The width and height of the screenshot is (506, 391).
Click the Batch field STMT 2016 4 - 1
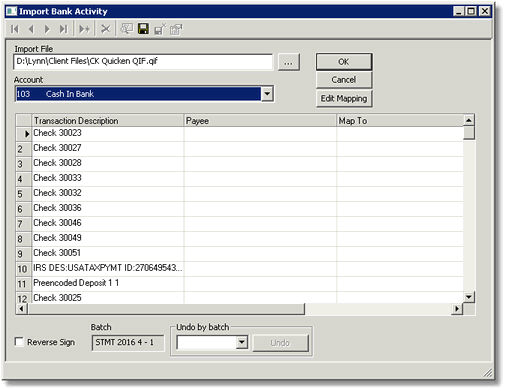pyautogui.click(x=128, y=343)
